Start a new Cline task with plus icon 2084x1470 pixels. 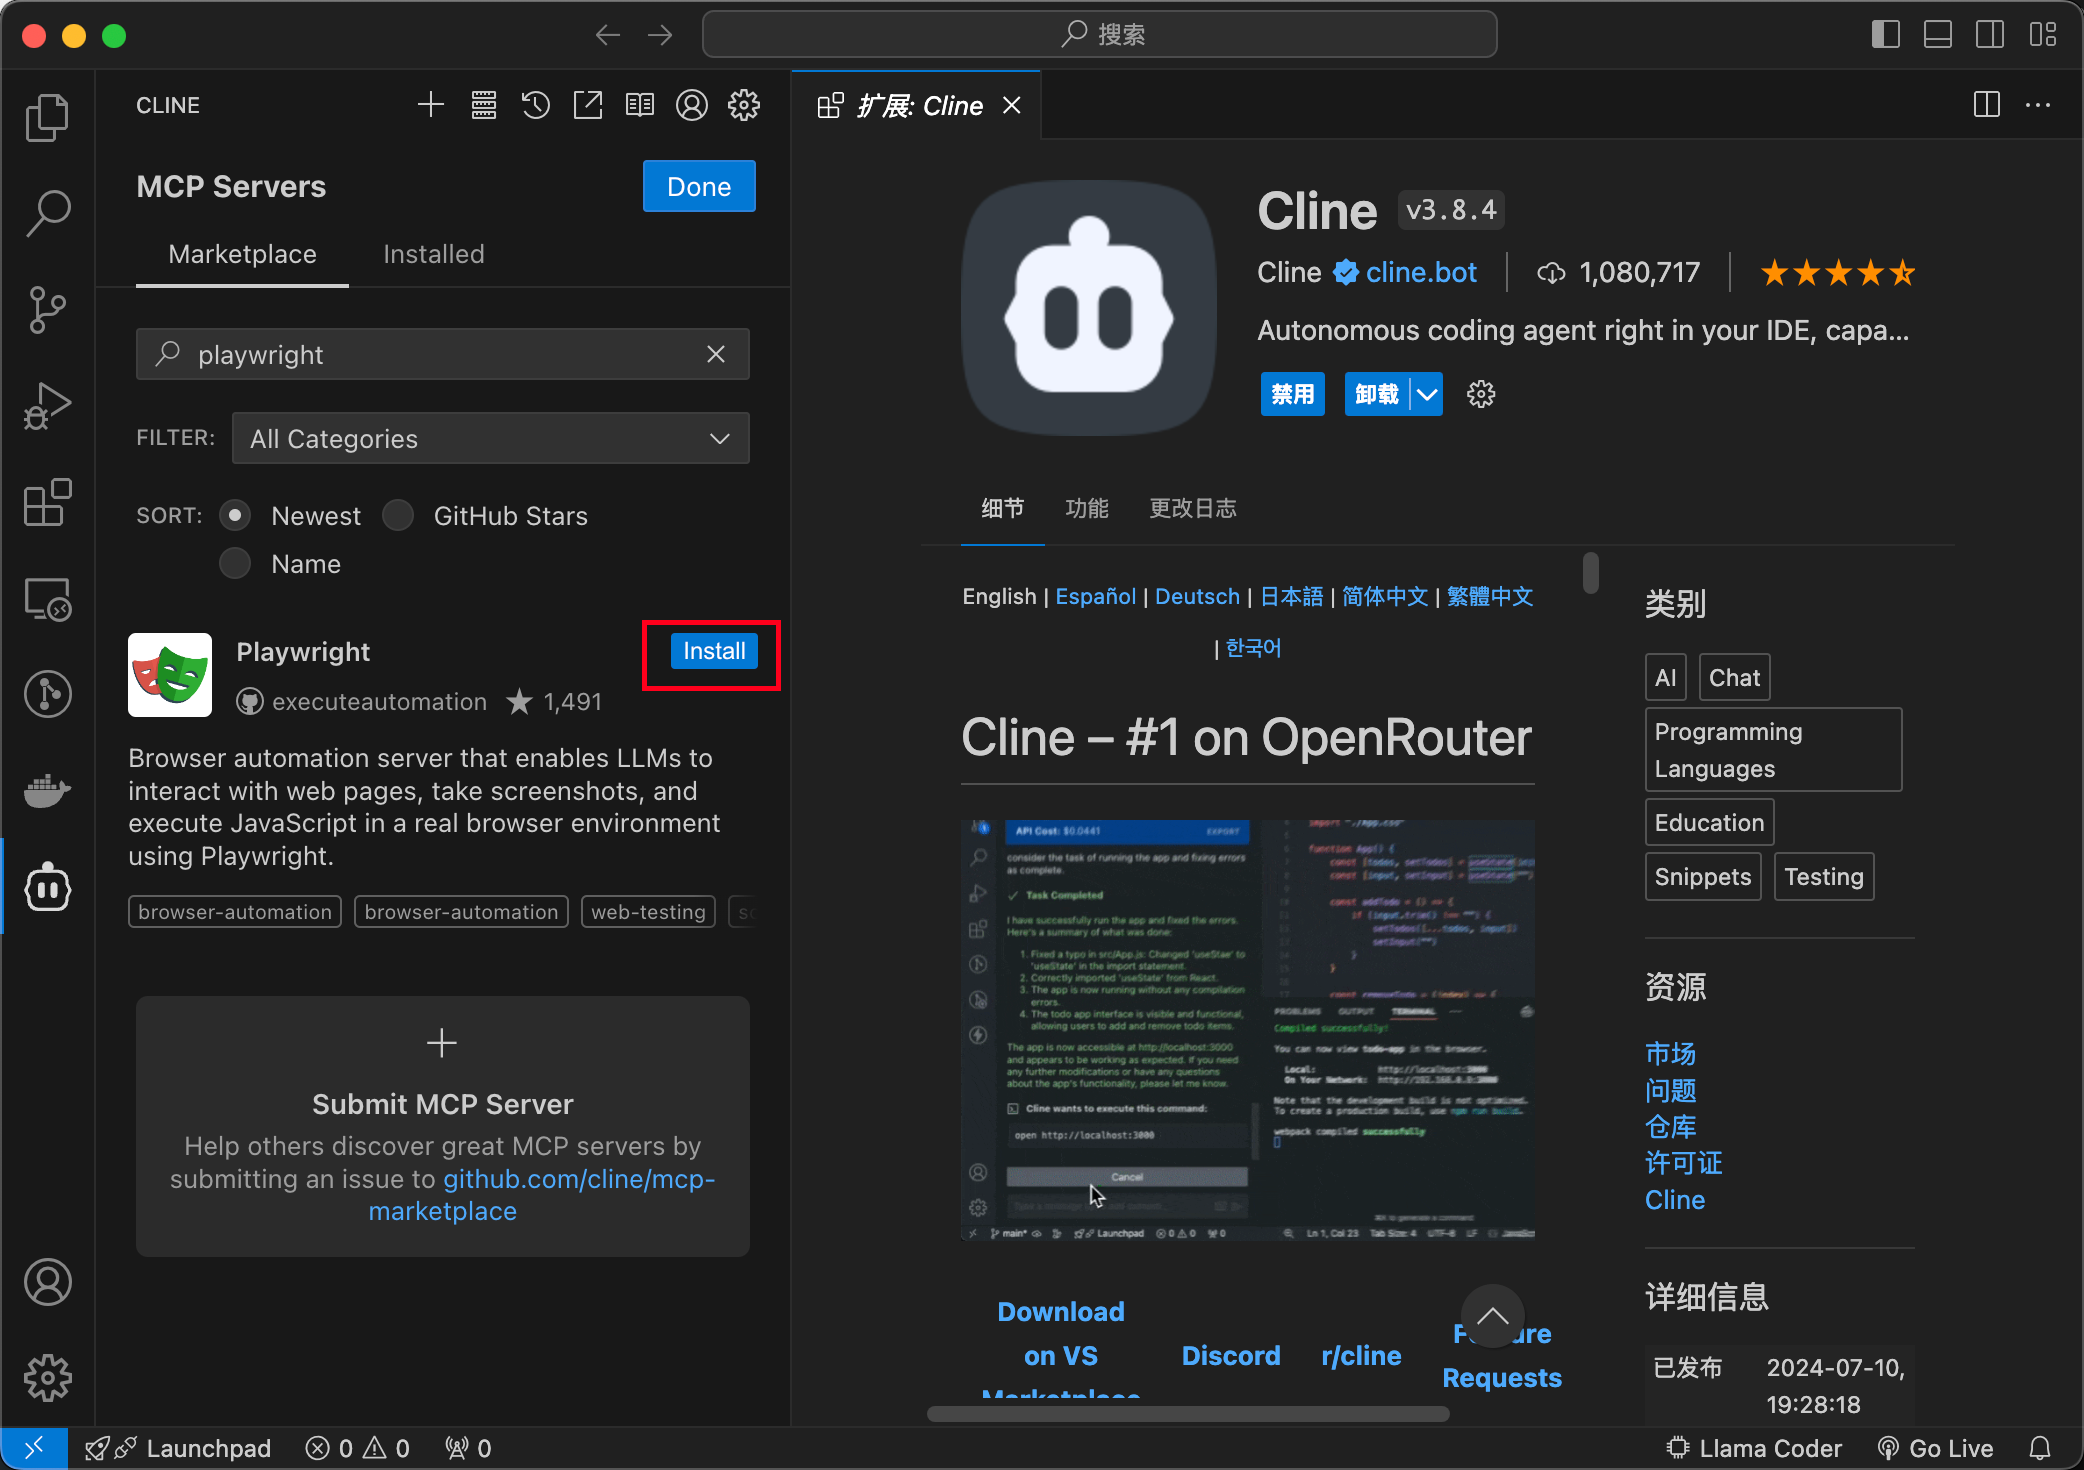(x=431, y=105)
